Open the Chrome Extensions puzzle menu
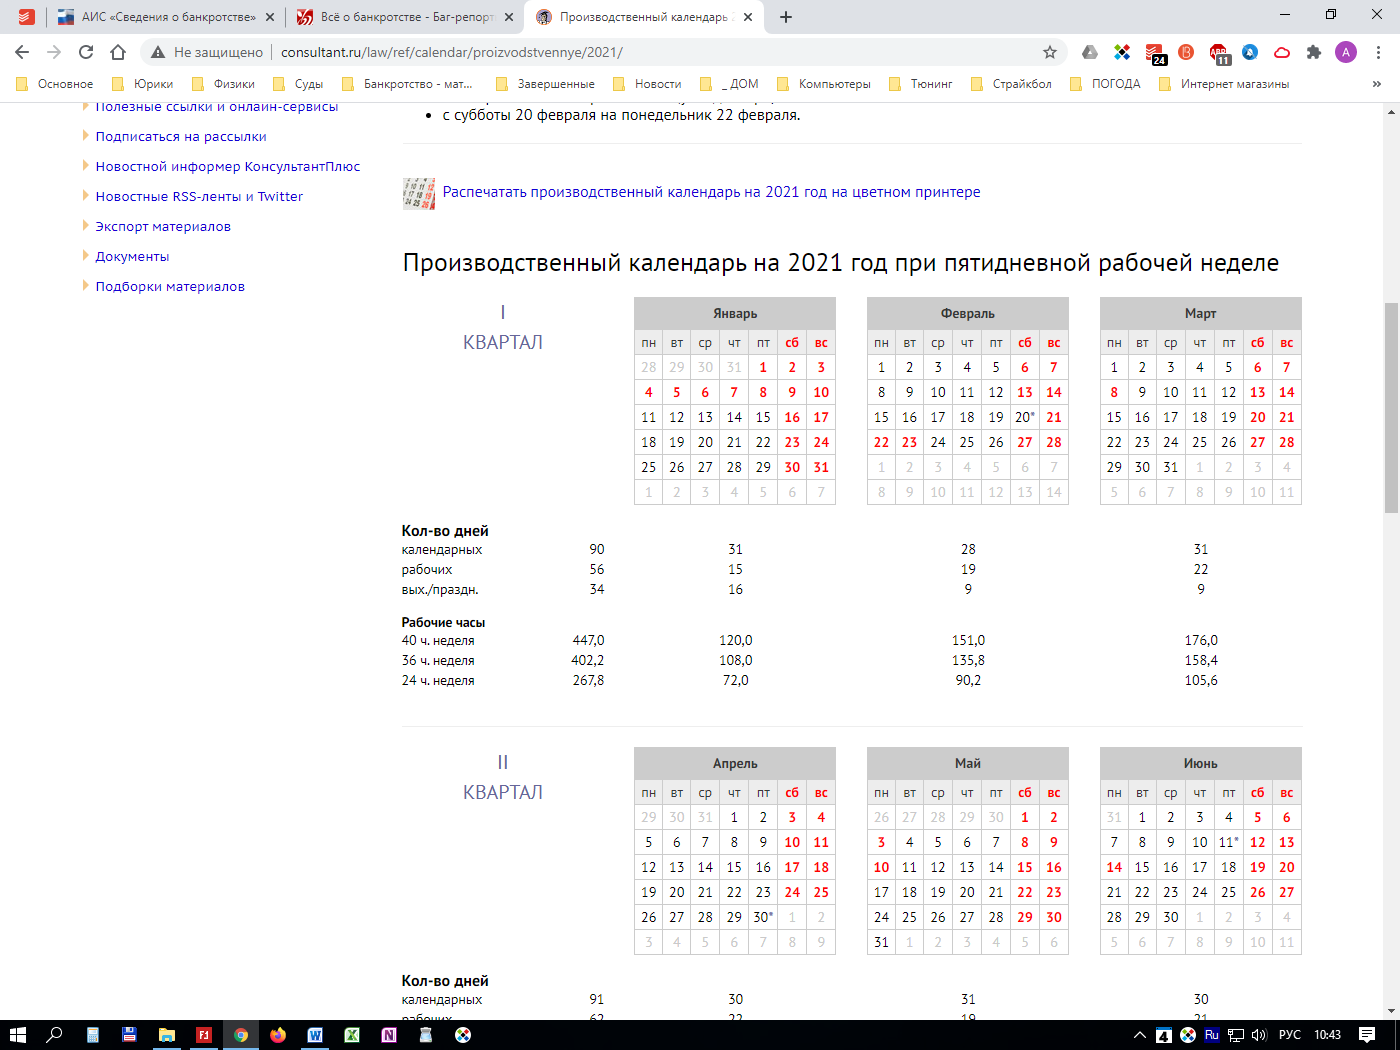Screen dimensions: 1400x1050 click(1314, 52)
